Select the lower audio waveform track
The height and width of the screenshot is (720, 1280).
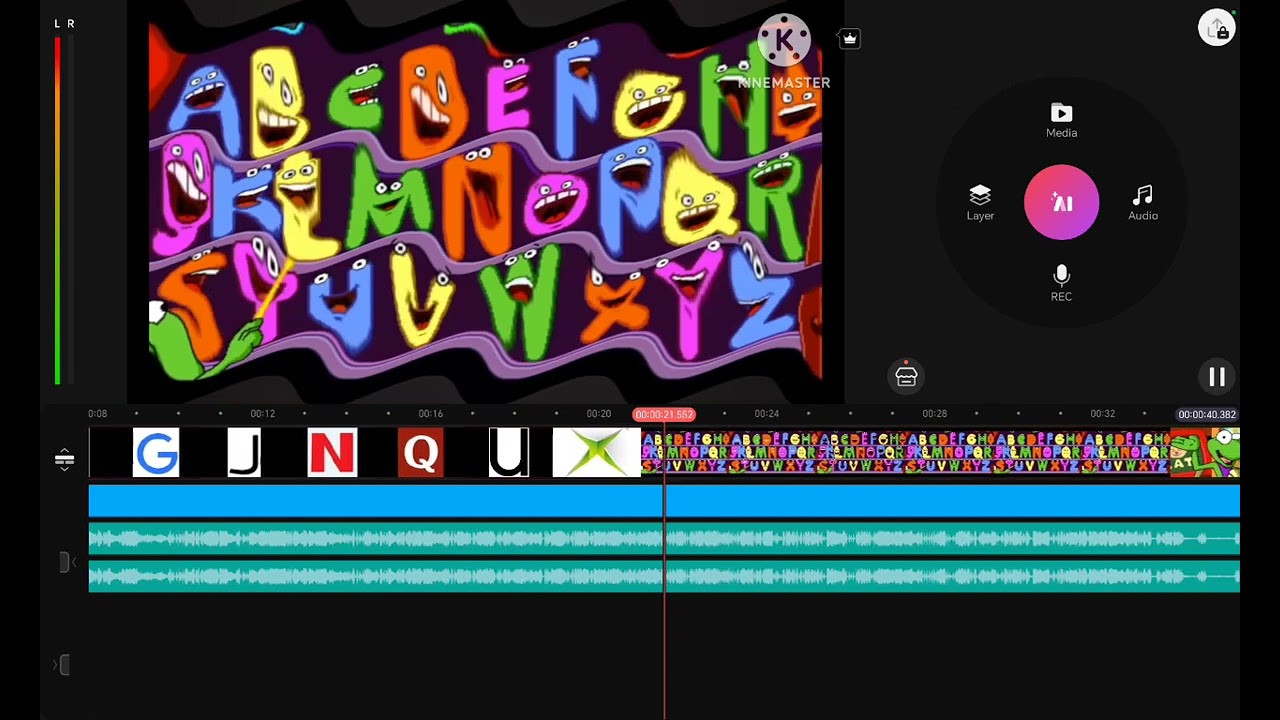[664, 576]
